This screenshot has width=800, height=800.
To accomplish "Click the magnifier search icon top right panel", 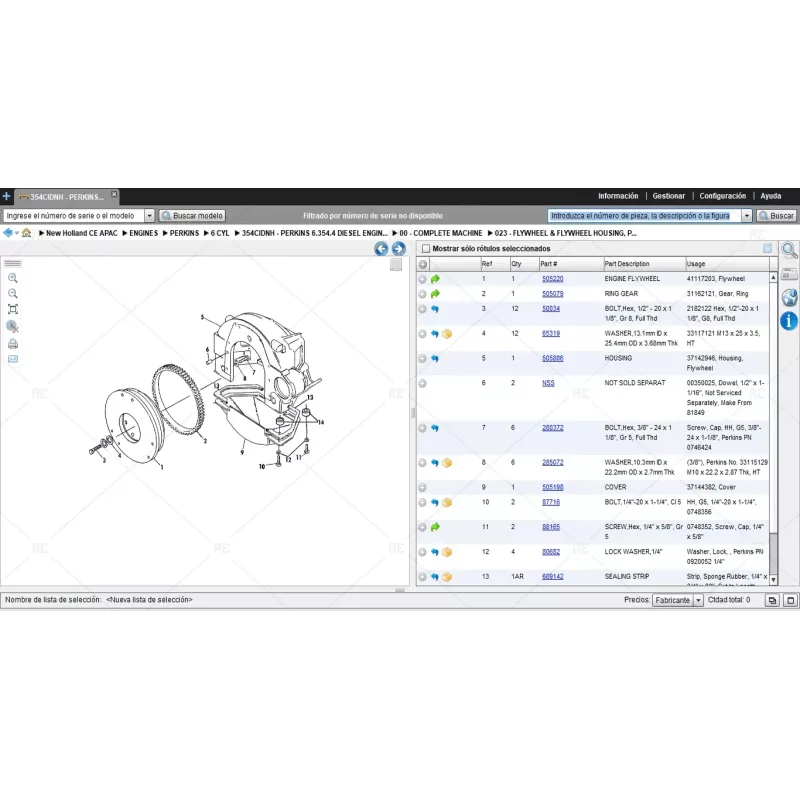I will click(x=790, y=250).
